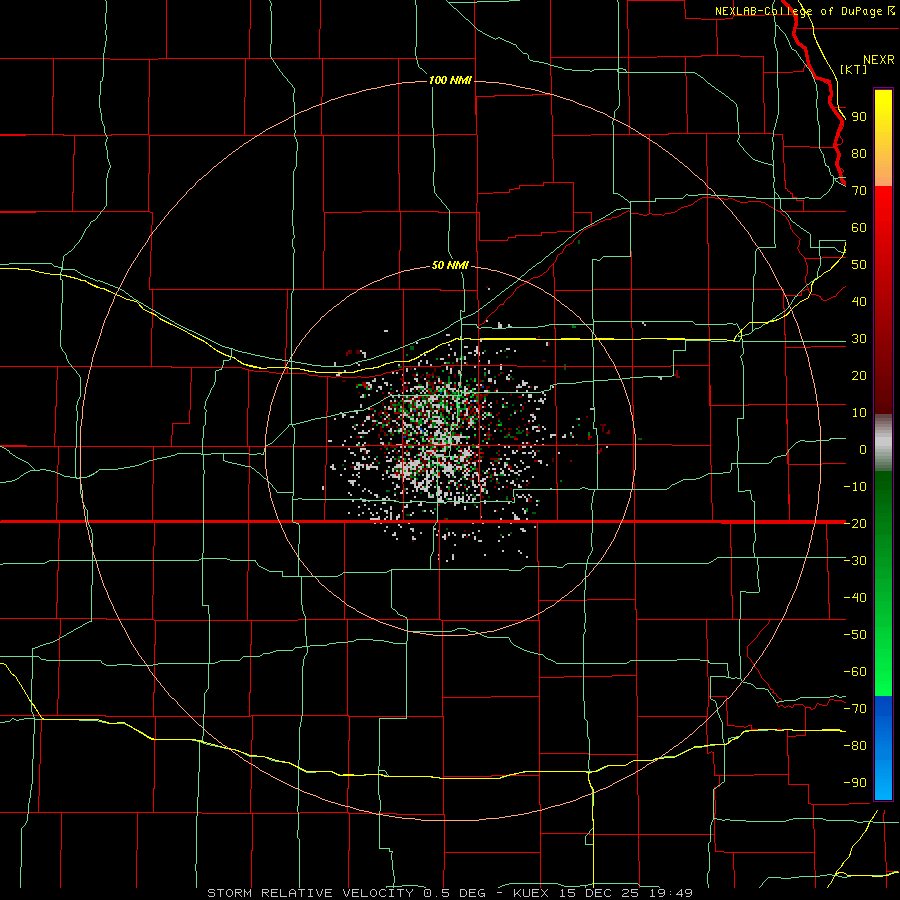Click the gray zero-velocity color bar segment

[883, 443]
